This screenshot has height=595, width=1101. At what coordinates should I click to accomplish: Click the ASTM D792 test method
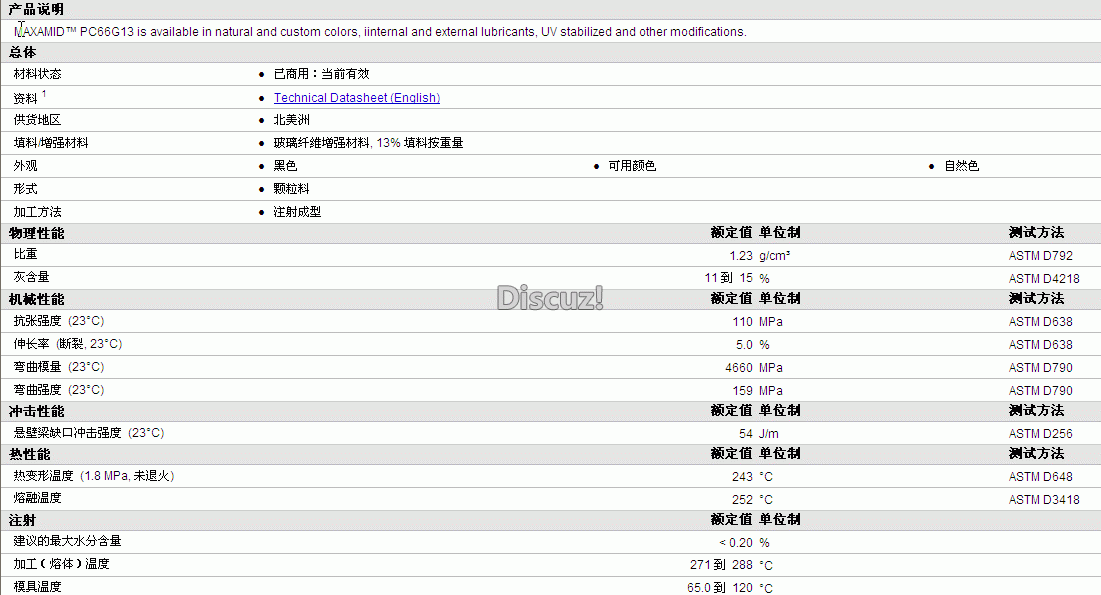[x=1041, y=256]
